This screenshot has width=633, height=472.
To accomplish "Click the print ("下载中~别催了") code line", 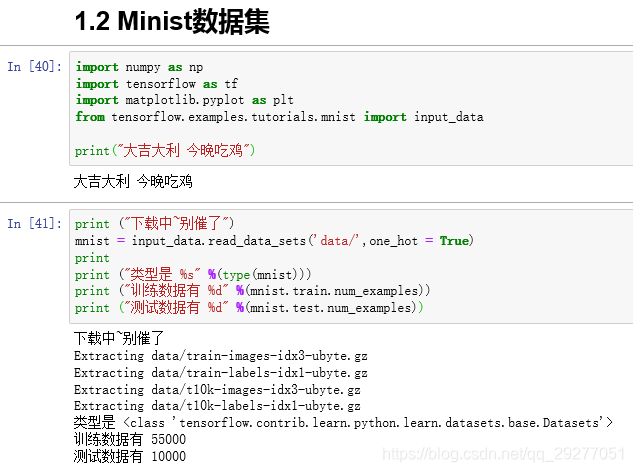I will [154, 223].
